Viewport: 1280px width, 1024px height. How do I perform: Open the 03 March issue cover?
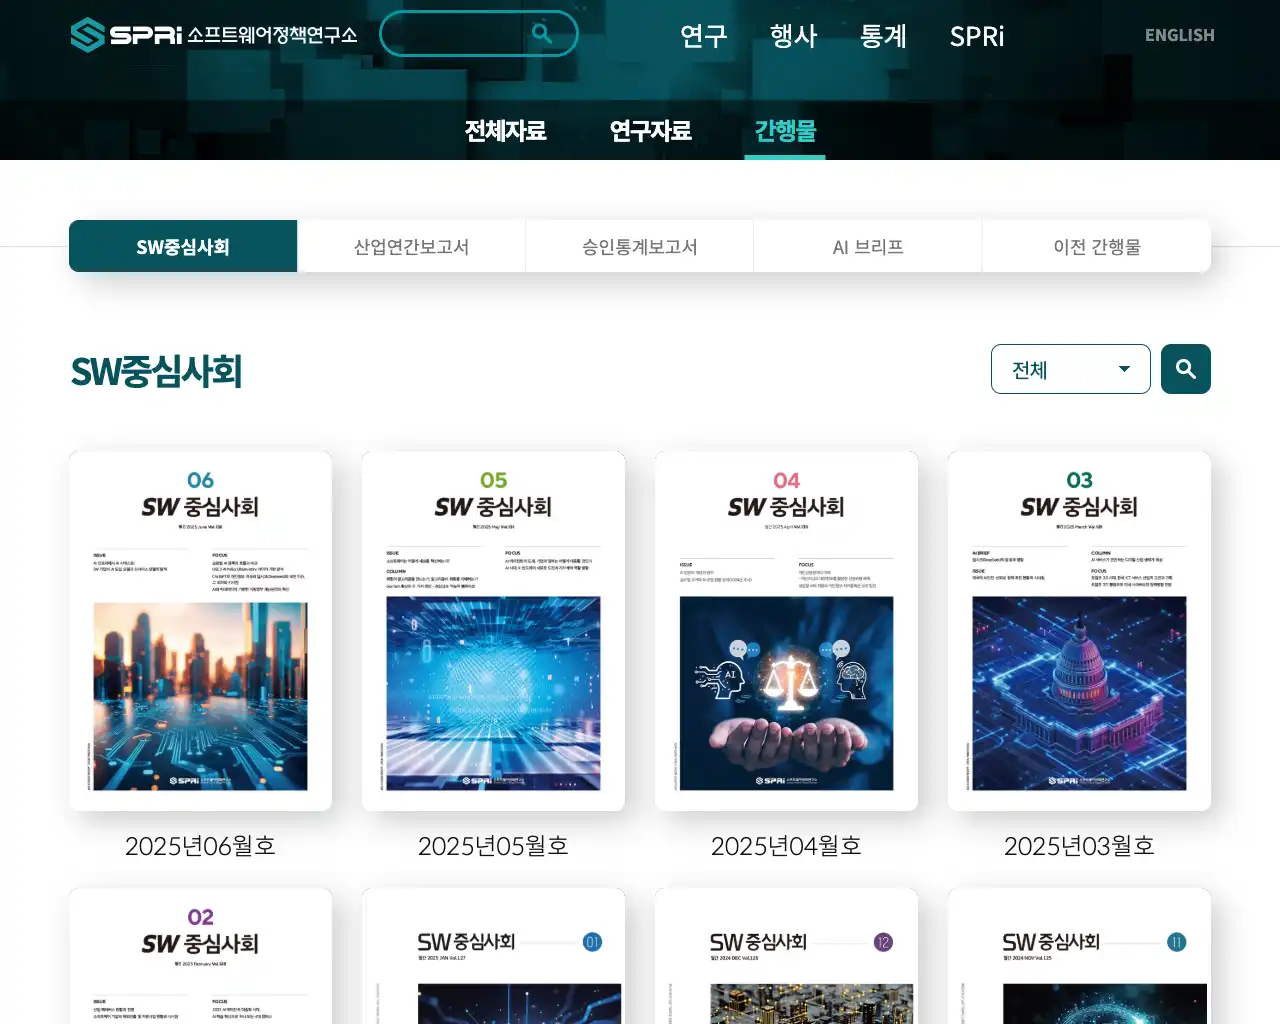1079,631
